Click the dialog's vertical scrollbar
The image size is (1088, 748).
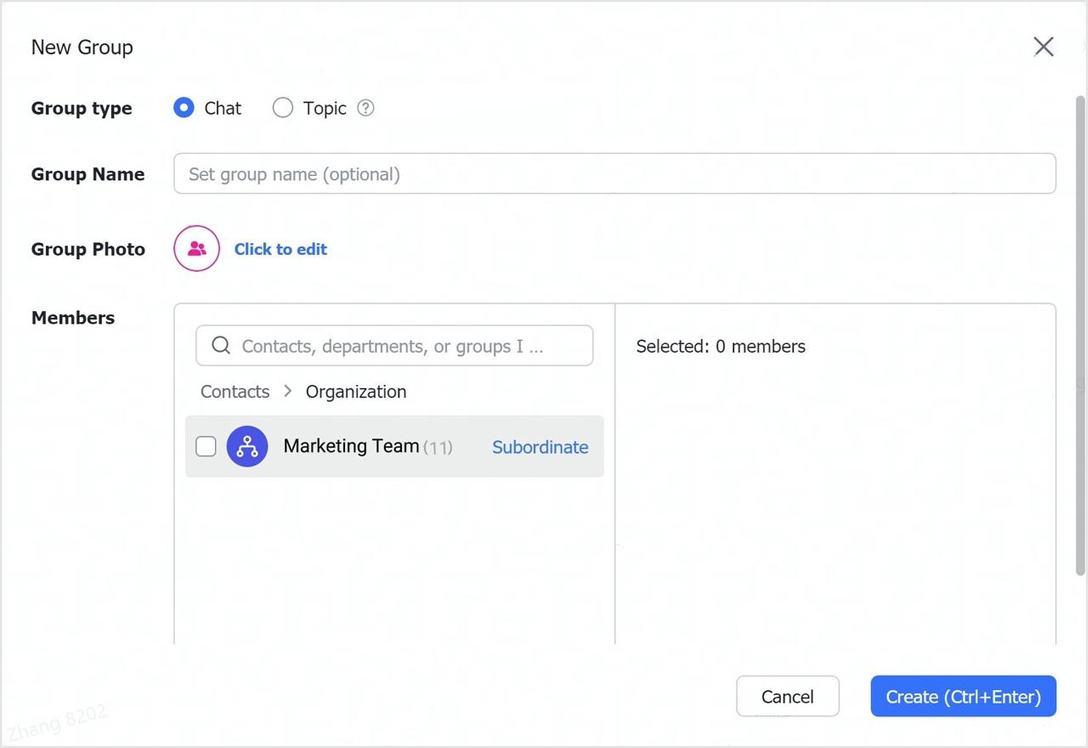[x=1080, y=335]
